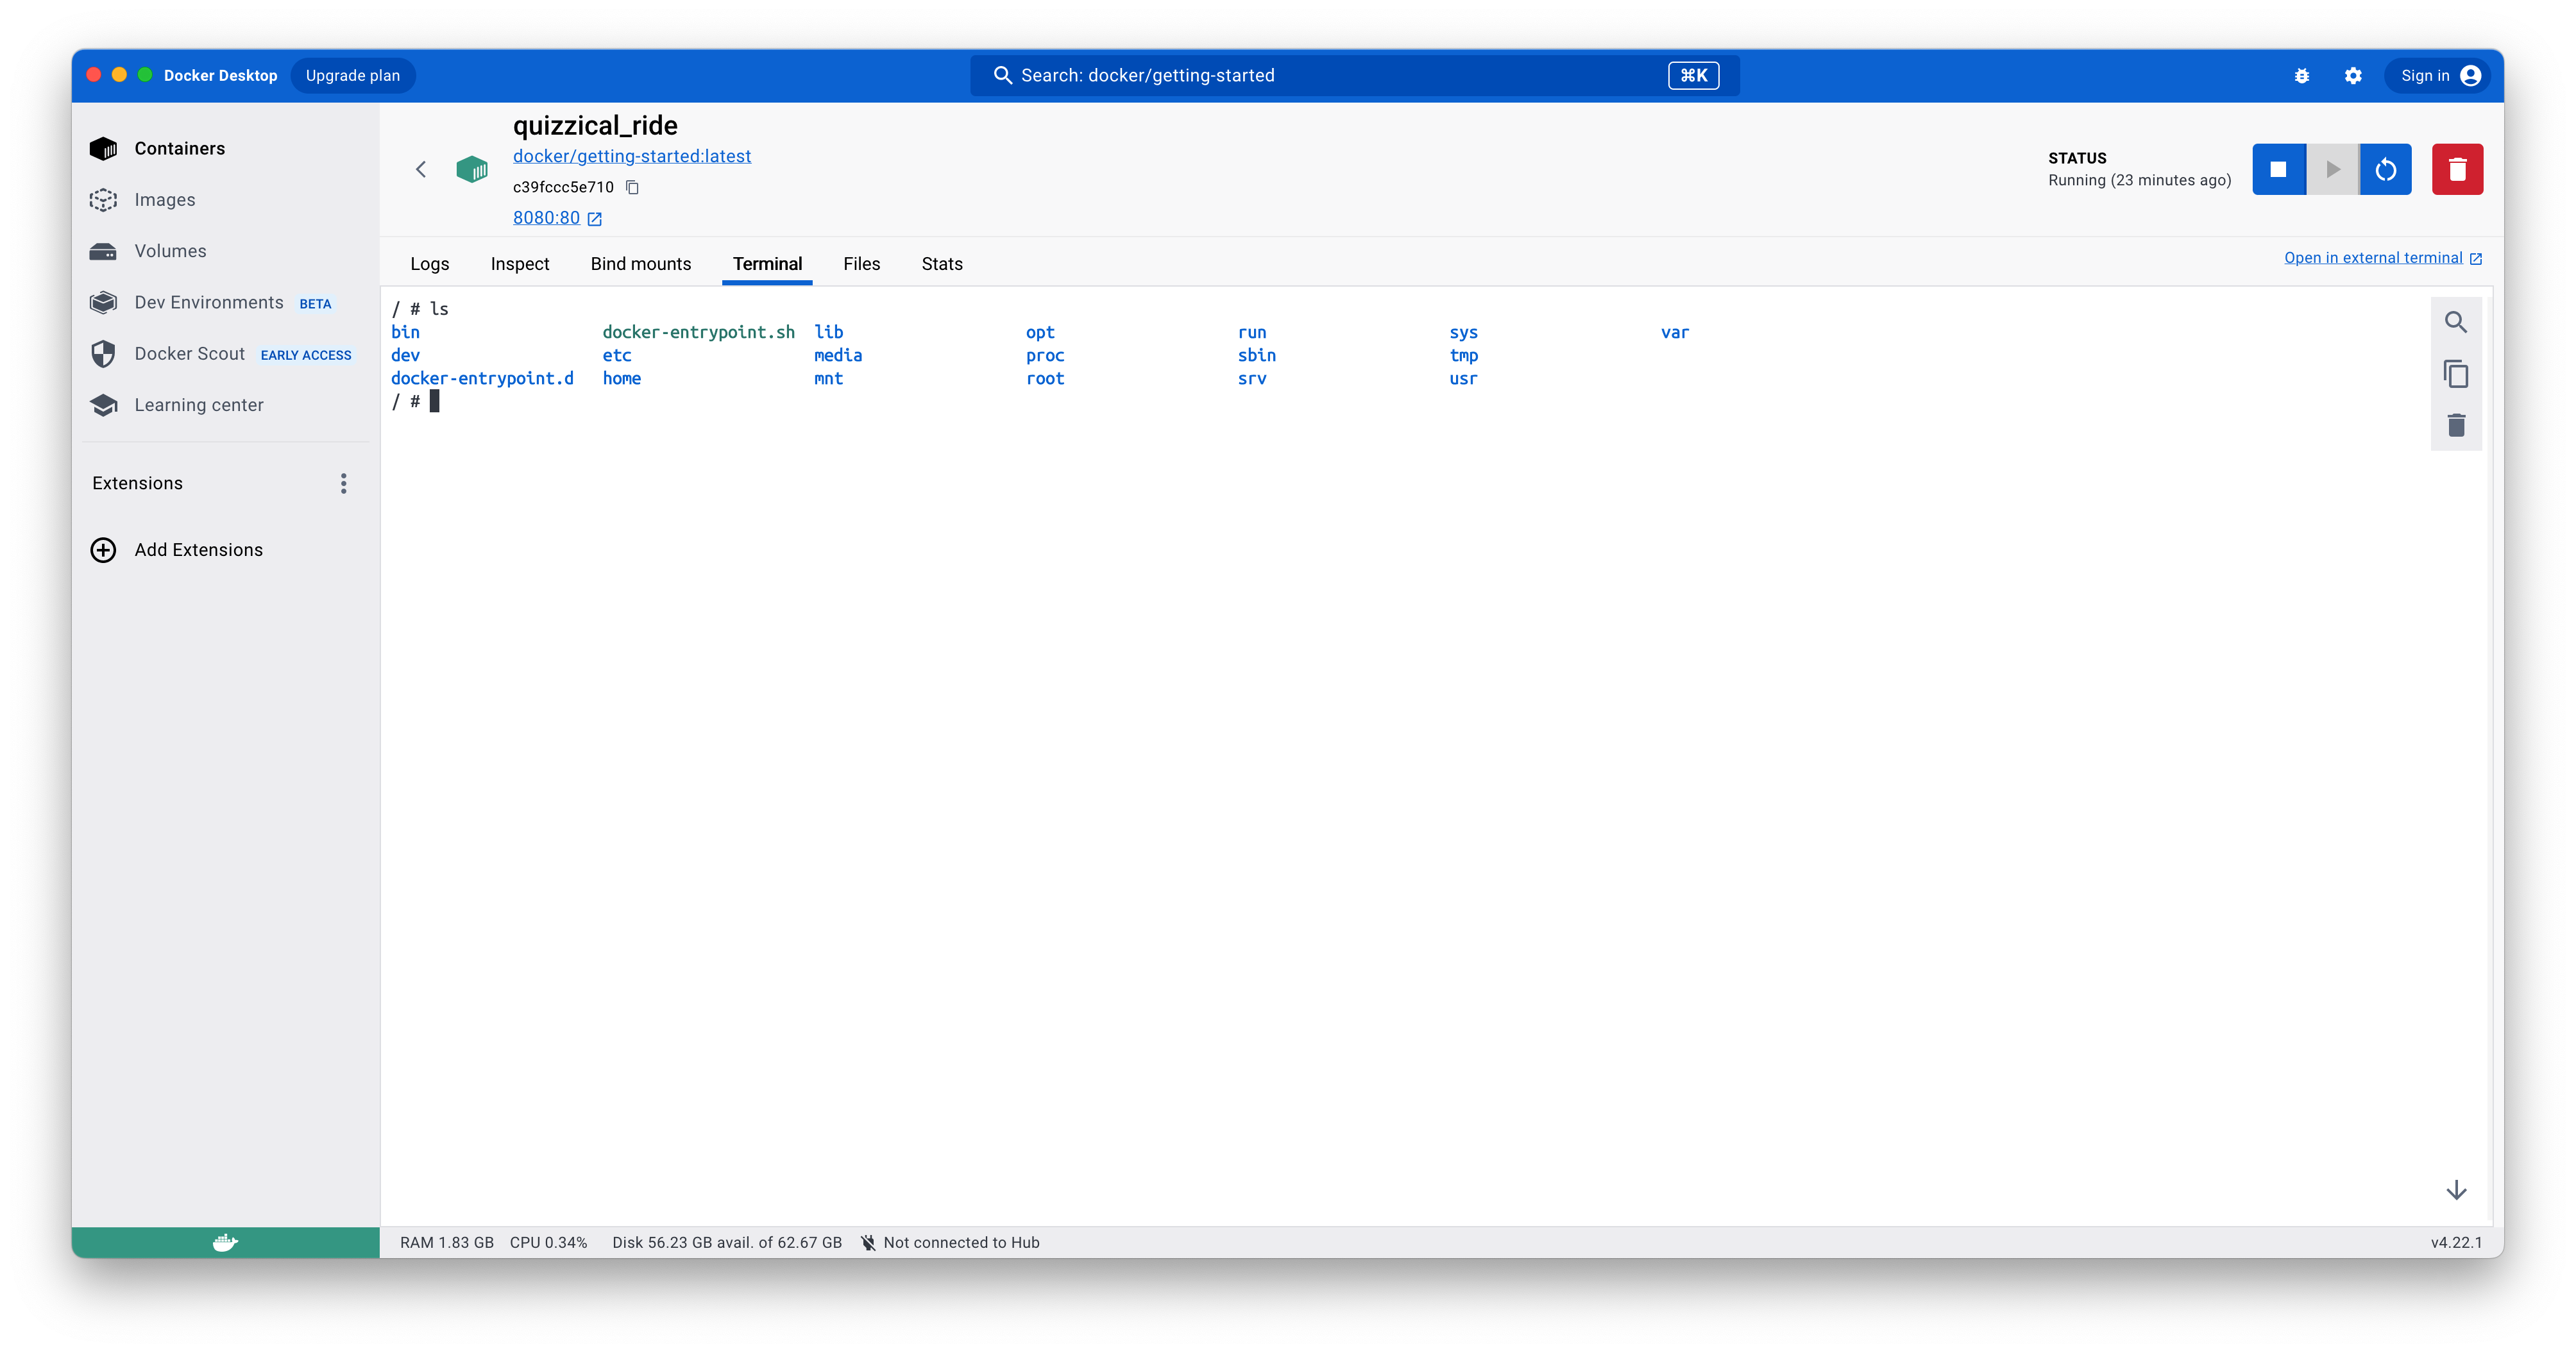The height and width of the screenshot is (1353, 2576).
Task: Click the Add Extensions plus icon
Action: [103, 550]
